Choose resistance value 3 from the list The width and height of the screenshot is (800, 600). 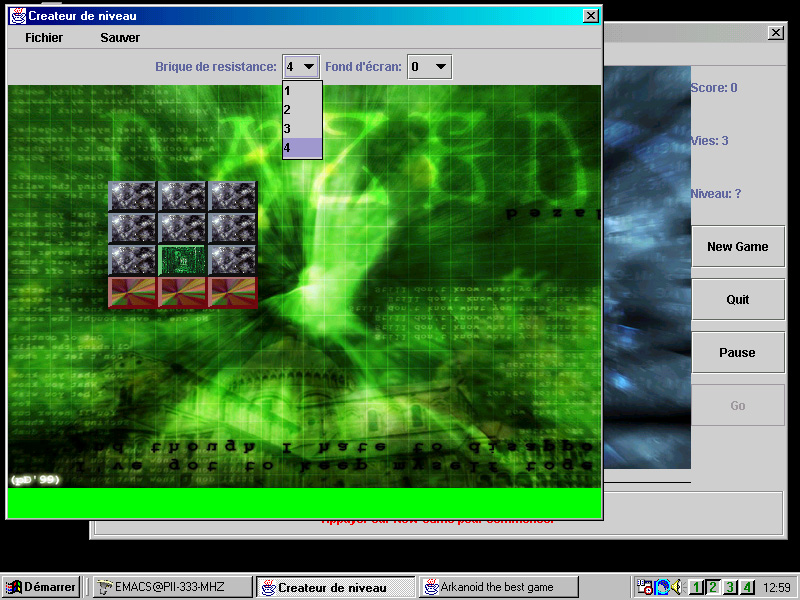302,129
